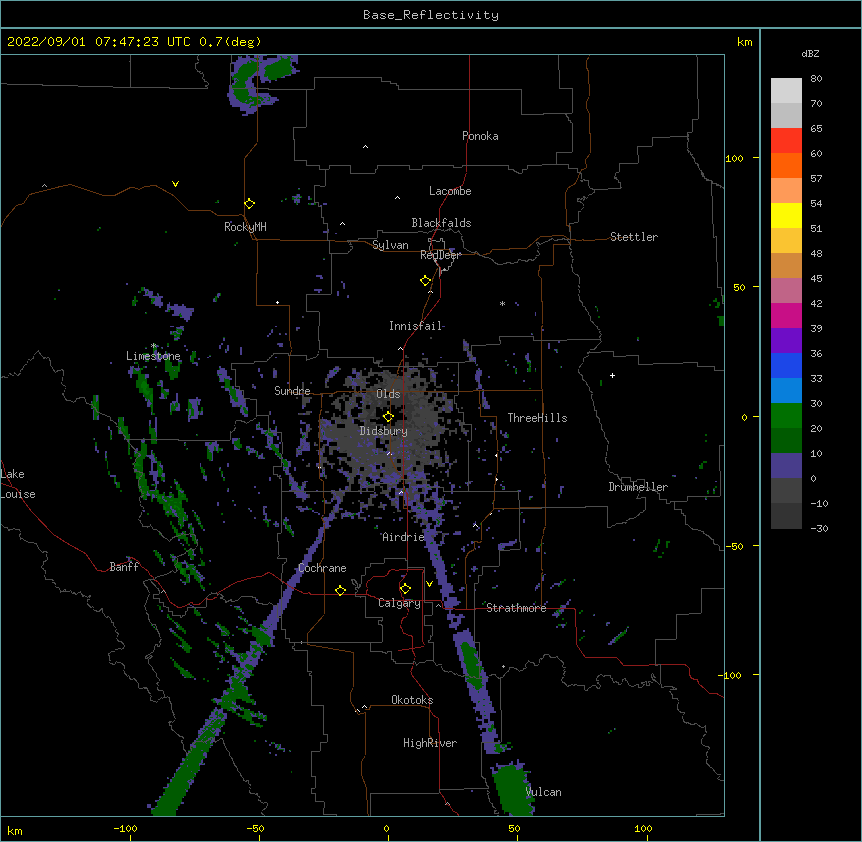This screenshot has width=862, height=842.
Task: Click the light gray 70-80 dBZ swatch
Action: pyautogui.click(x=786, y=91)
